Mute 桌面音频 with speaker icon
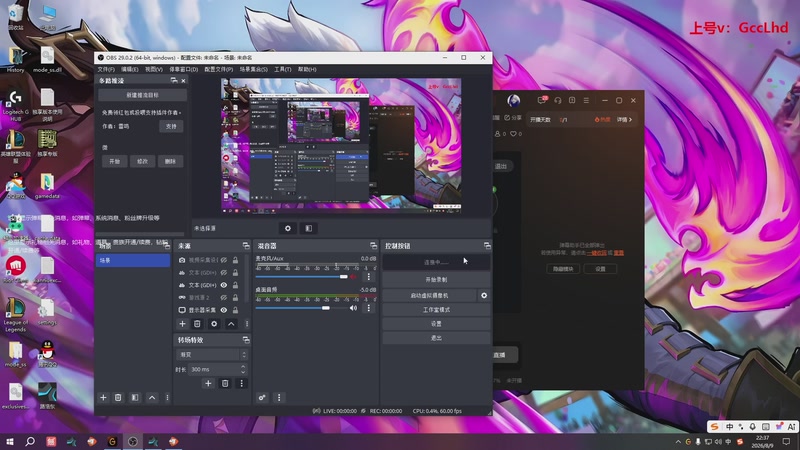The width and height of the screenshot is (800, 450). [353, 308]
